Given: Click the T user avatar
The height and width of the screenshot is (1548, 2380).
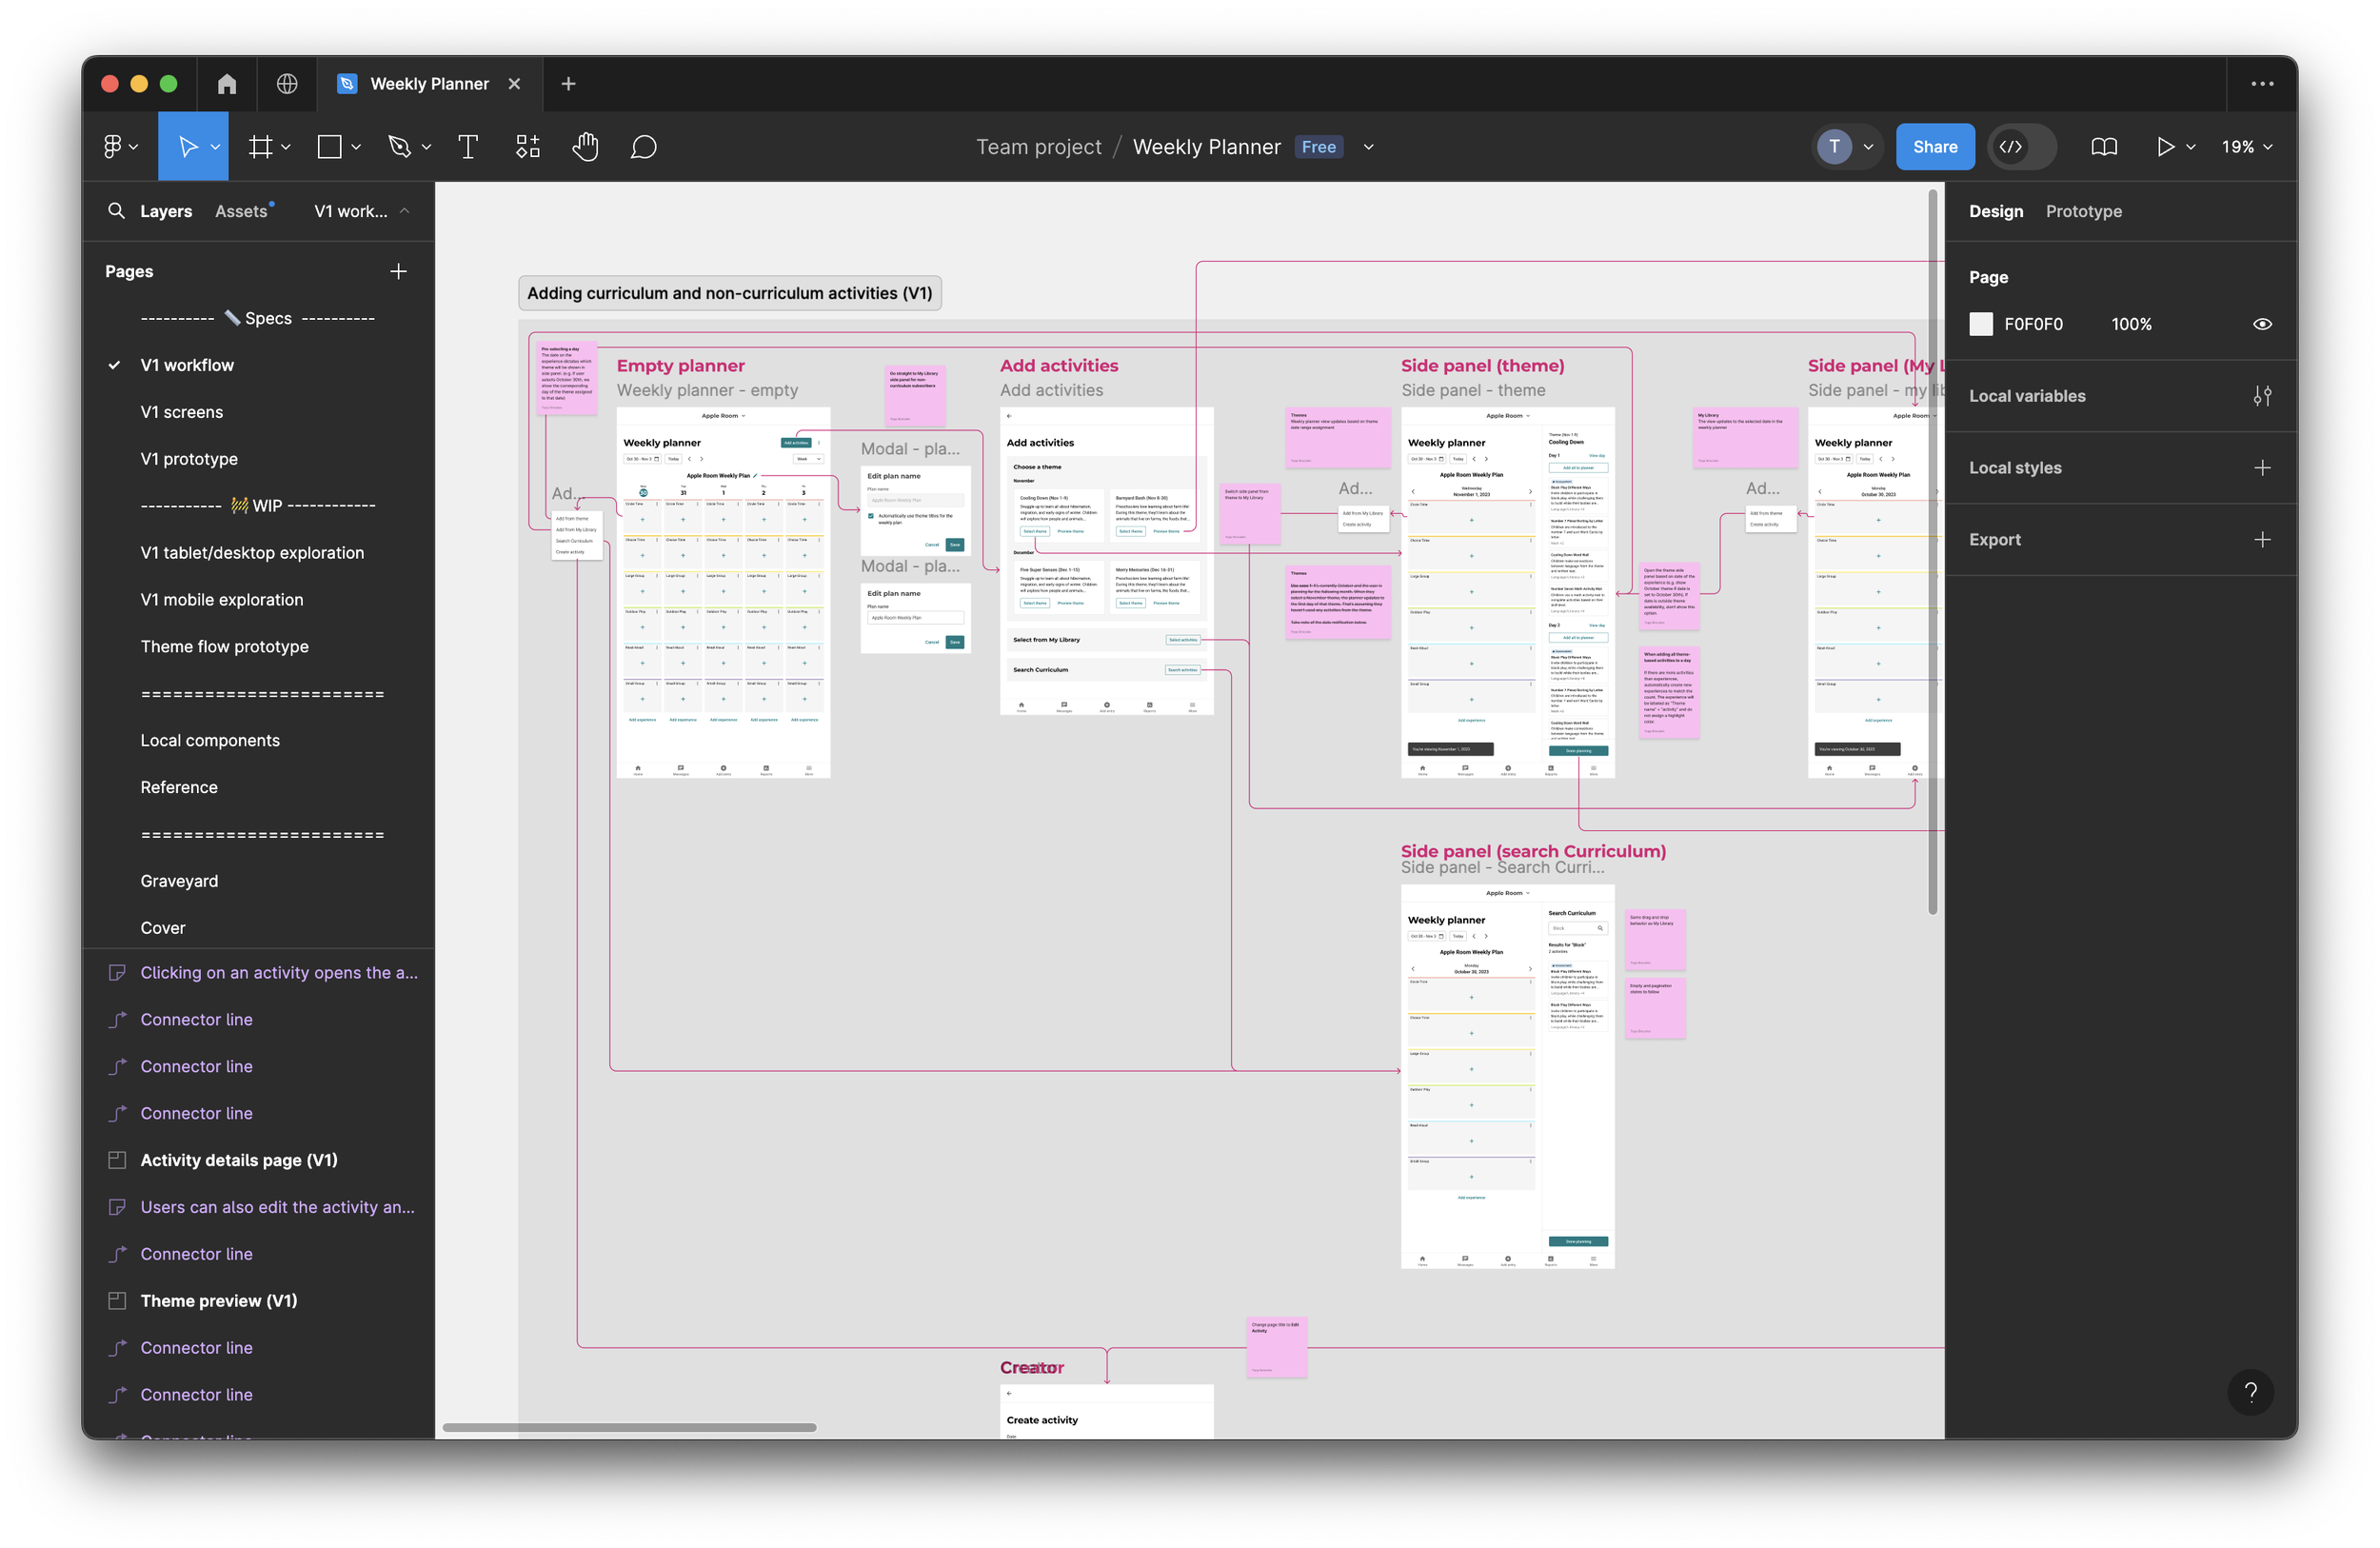Looking at the screenshot, I should [x=1834, y=147].
